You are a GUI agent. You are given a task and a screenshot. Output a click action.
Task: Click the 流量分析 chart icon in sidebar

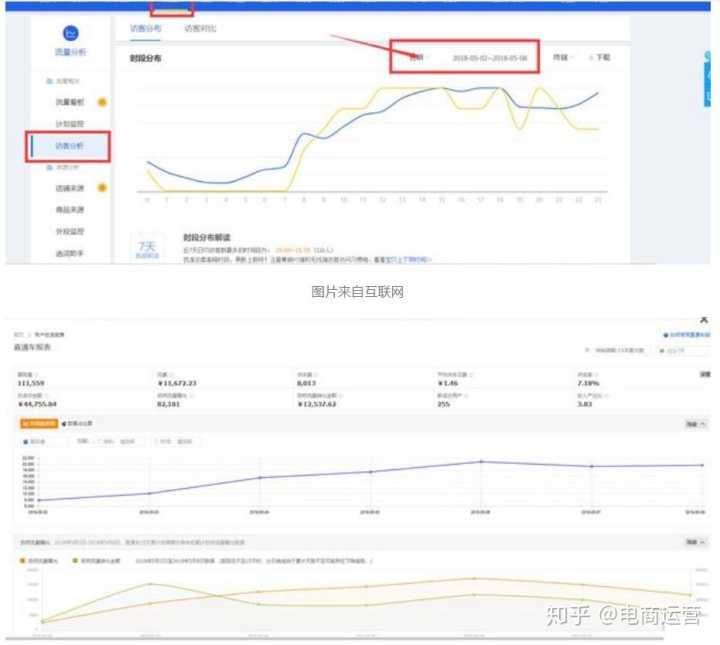point(70,35)
